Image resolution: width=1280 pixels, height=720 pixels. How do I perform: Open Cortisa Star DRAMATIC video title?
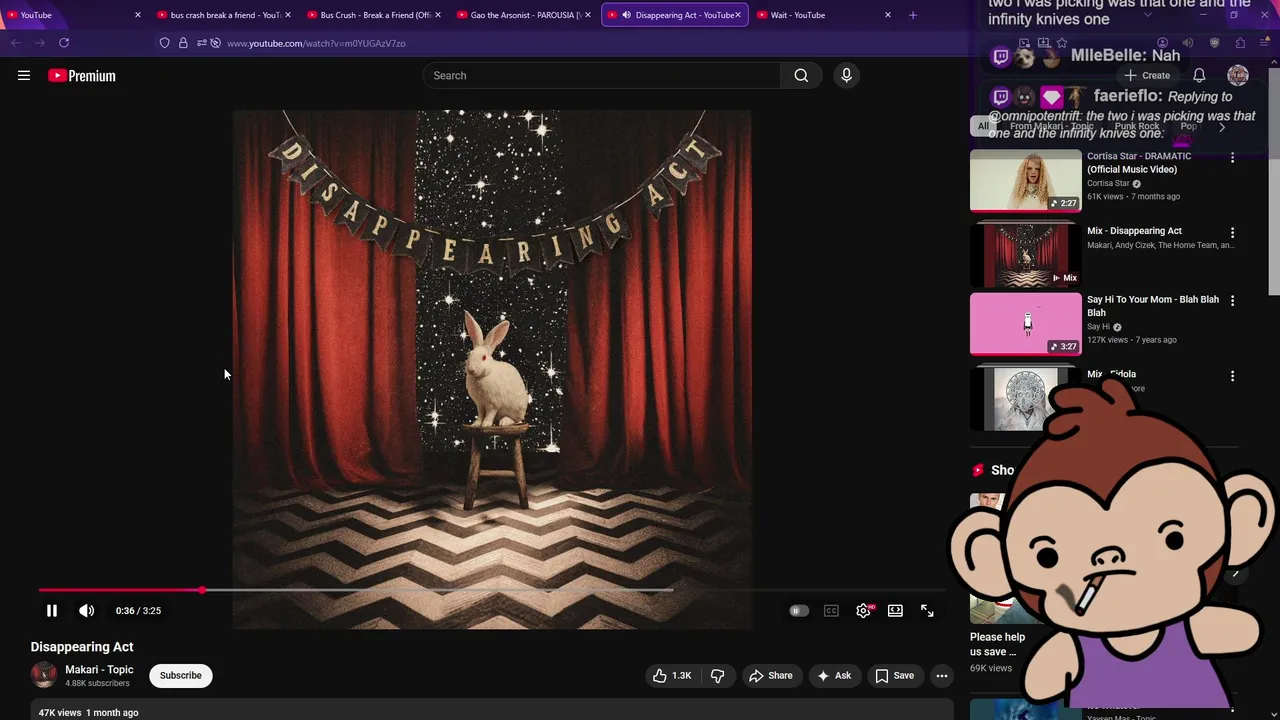pyautogui.click(x=1139, y=163)
